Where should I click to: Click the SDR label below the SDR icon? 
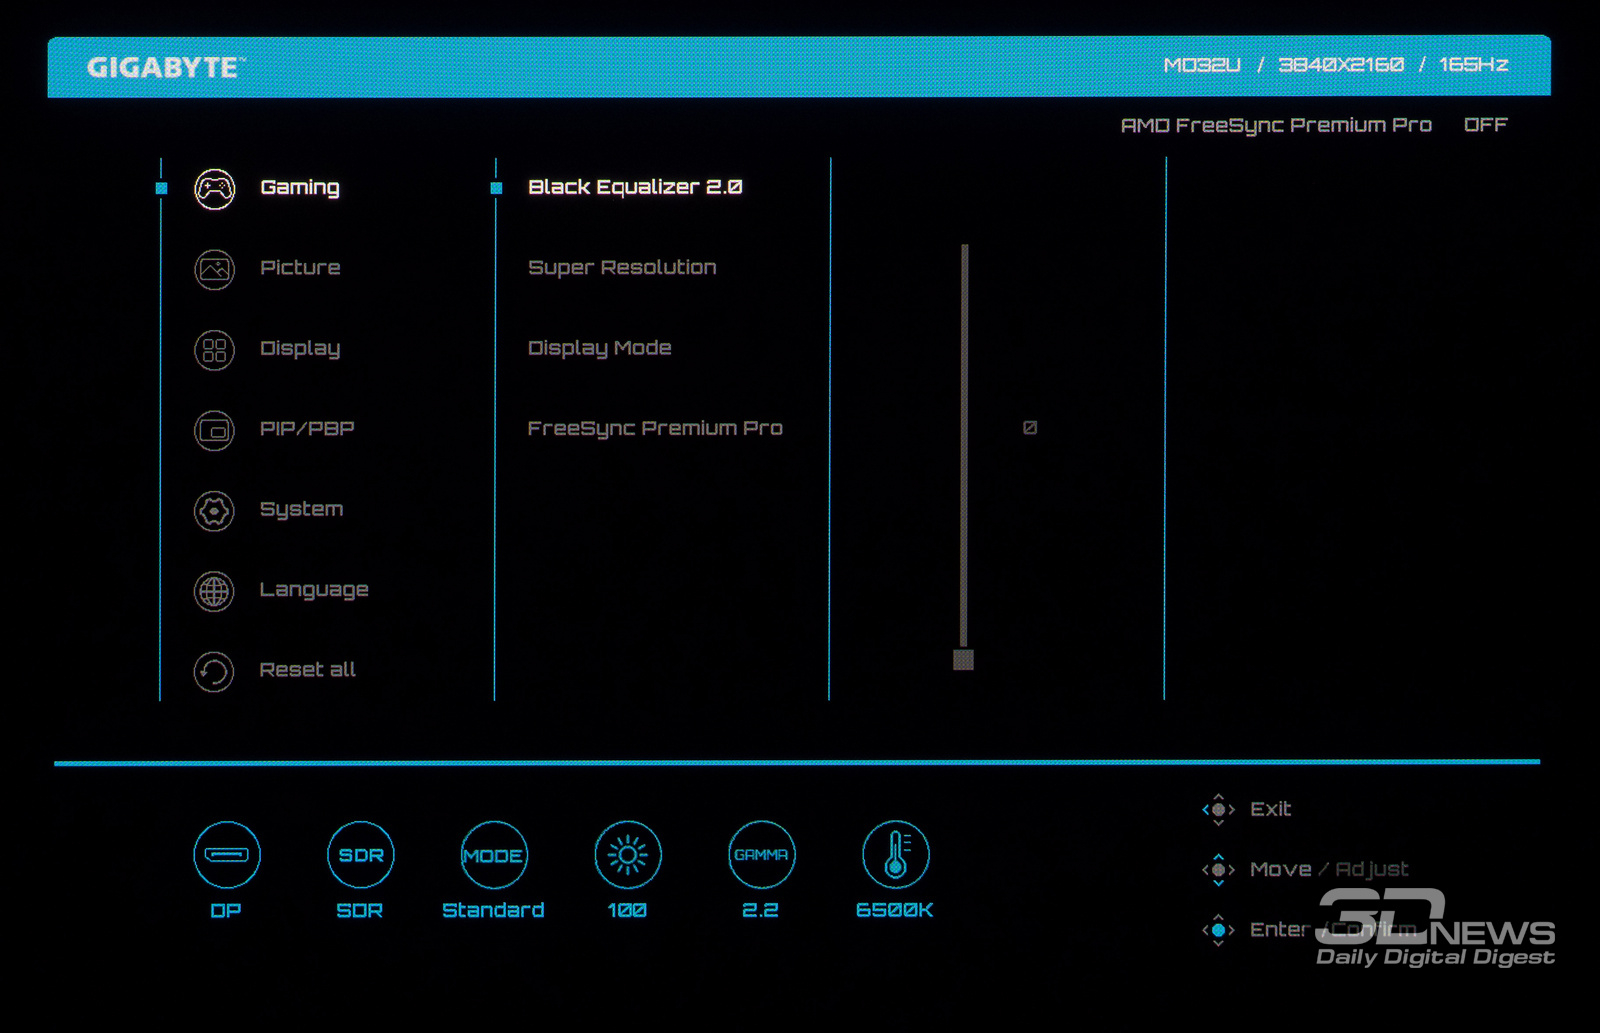[360, 911]
